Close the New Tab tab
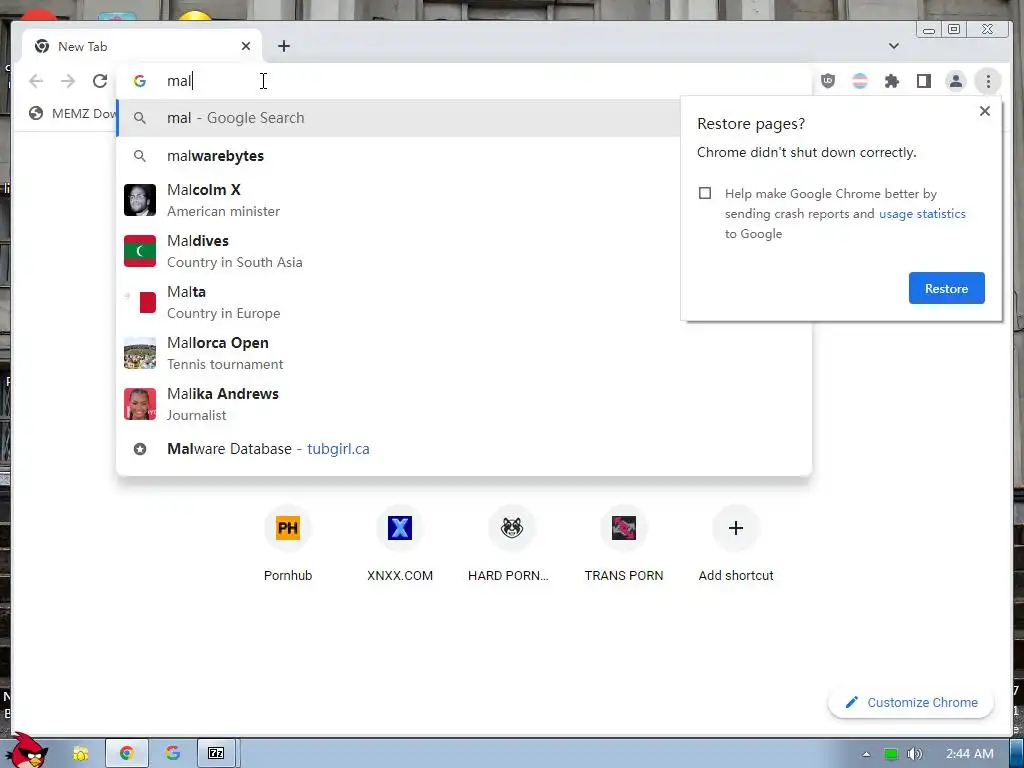 point(246,46)
